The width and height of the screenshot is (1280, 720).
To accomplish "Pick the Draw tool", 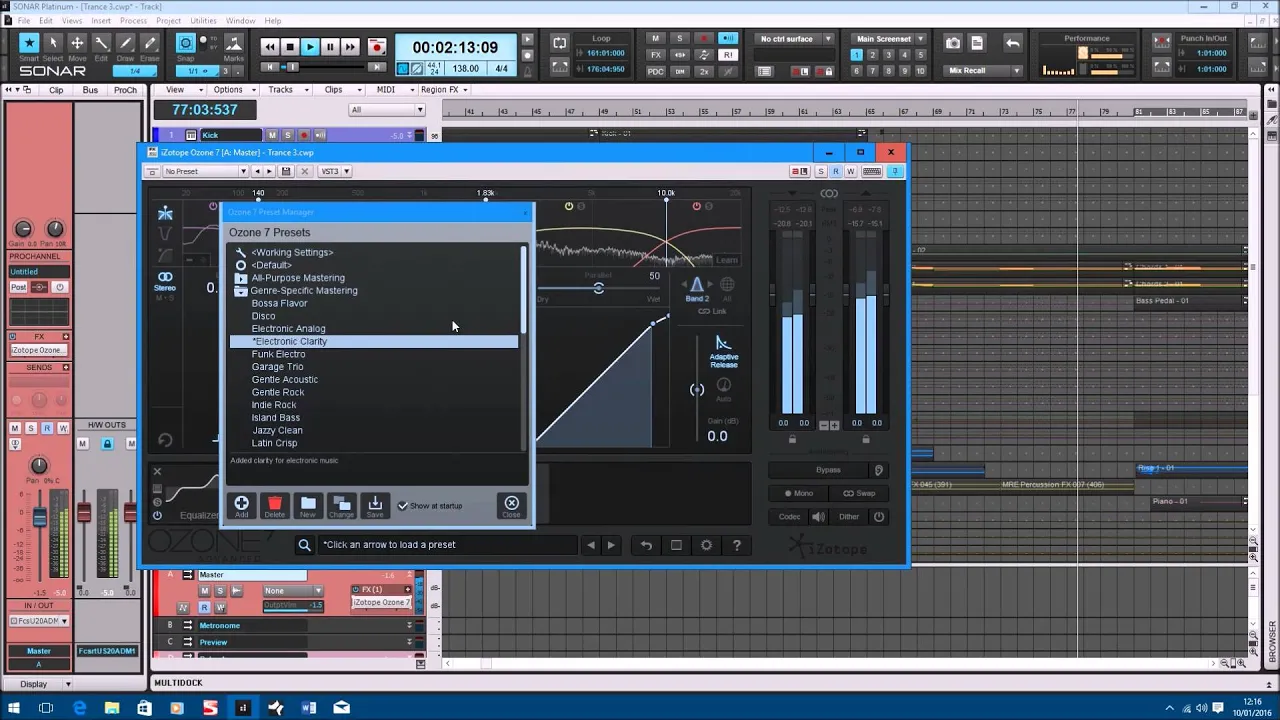I will click(125, 43).
